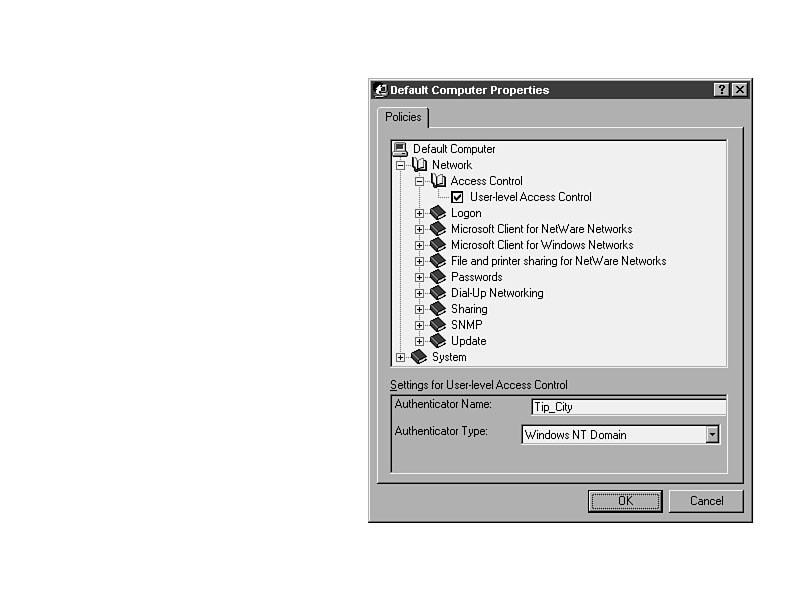Select the Policies tab

click(x=403, y=117)
